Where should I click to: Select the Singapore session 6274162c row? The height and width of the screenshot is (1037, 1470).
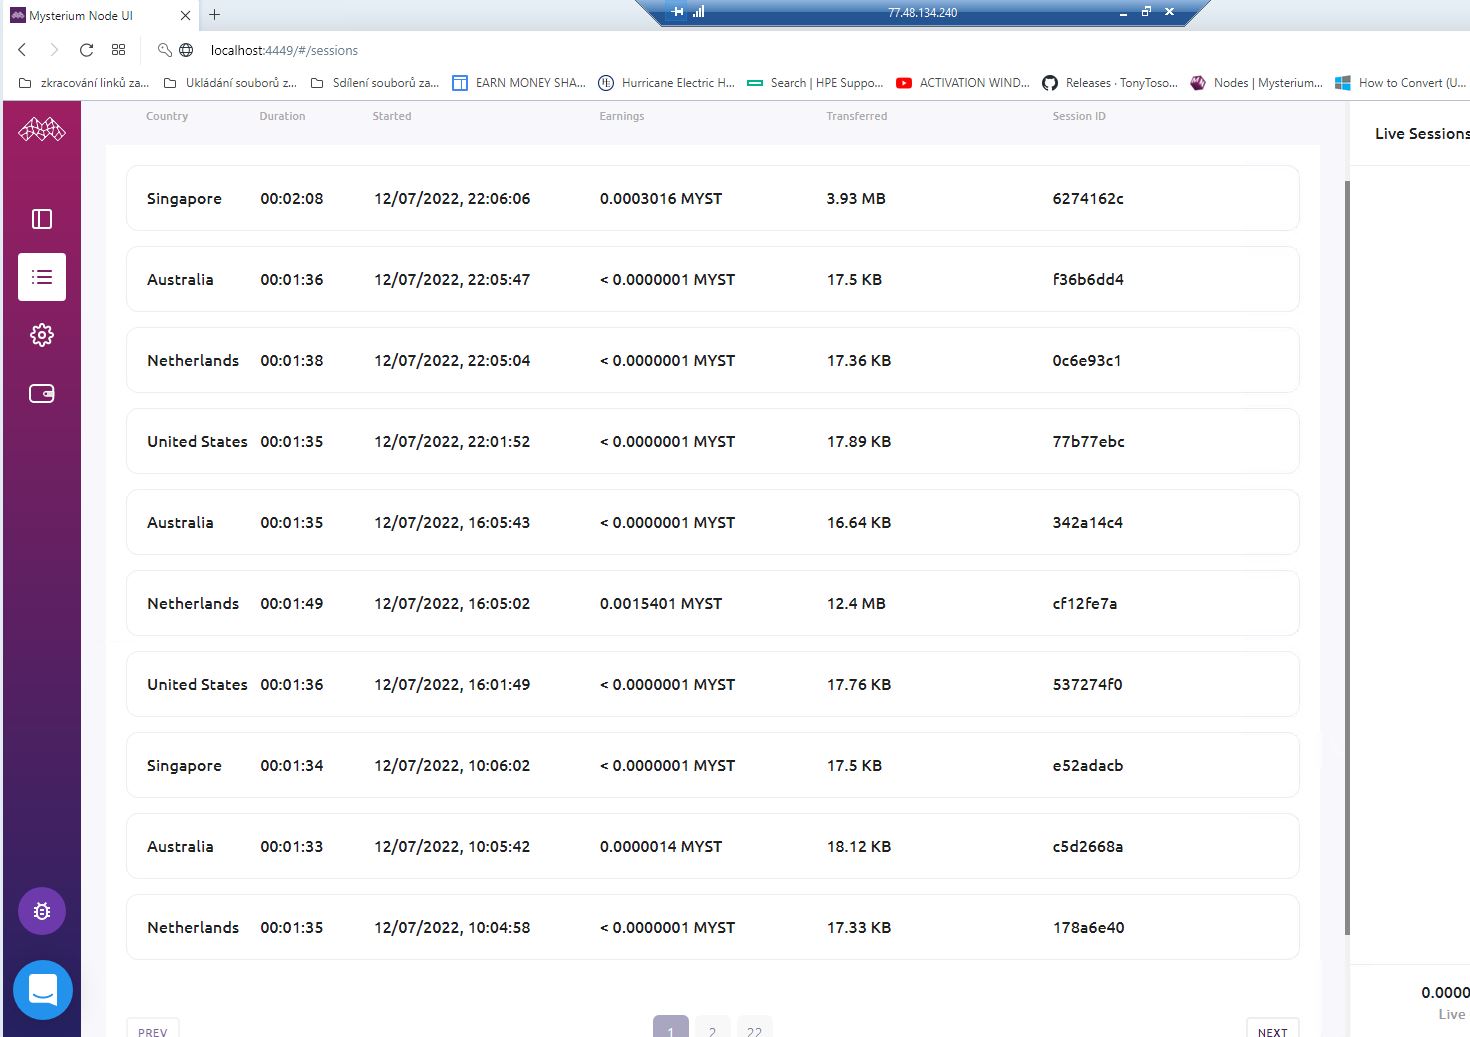click(712, 198)
